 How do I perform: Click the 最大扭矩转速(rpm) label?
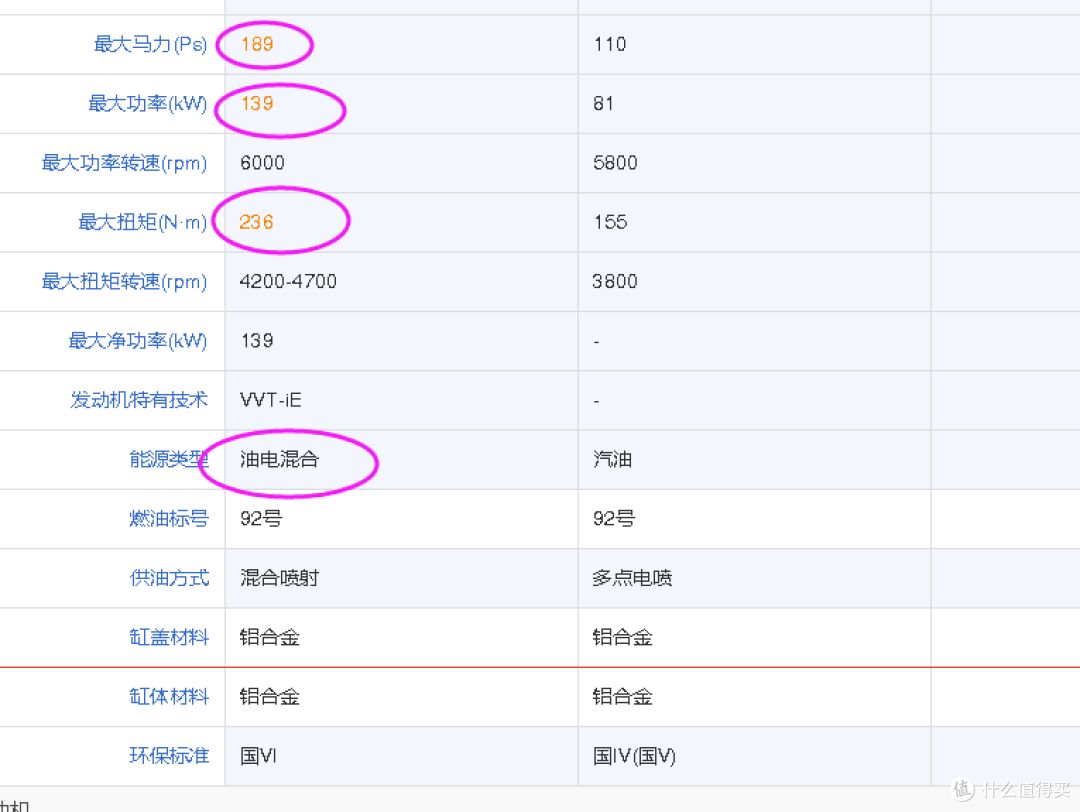[x=124, y=282]
